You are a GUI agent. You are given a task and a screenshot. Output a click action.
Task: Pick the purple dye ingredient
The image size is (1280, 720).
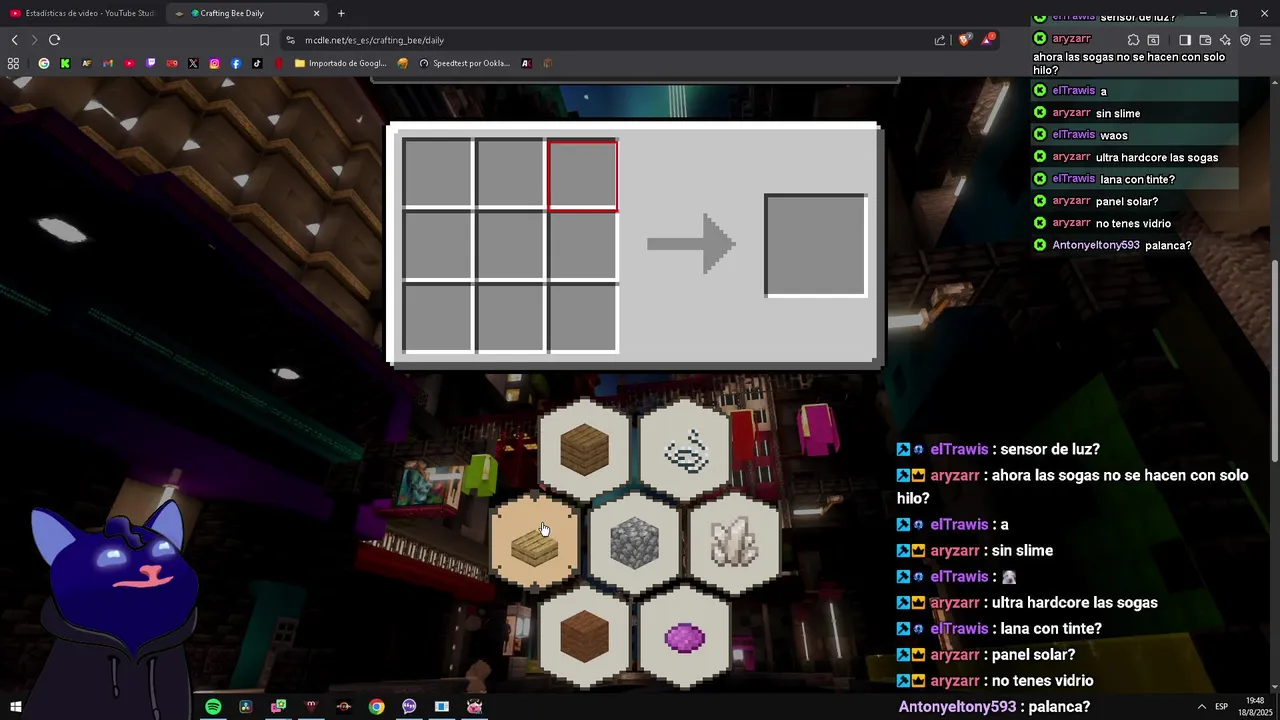[685, 637]
